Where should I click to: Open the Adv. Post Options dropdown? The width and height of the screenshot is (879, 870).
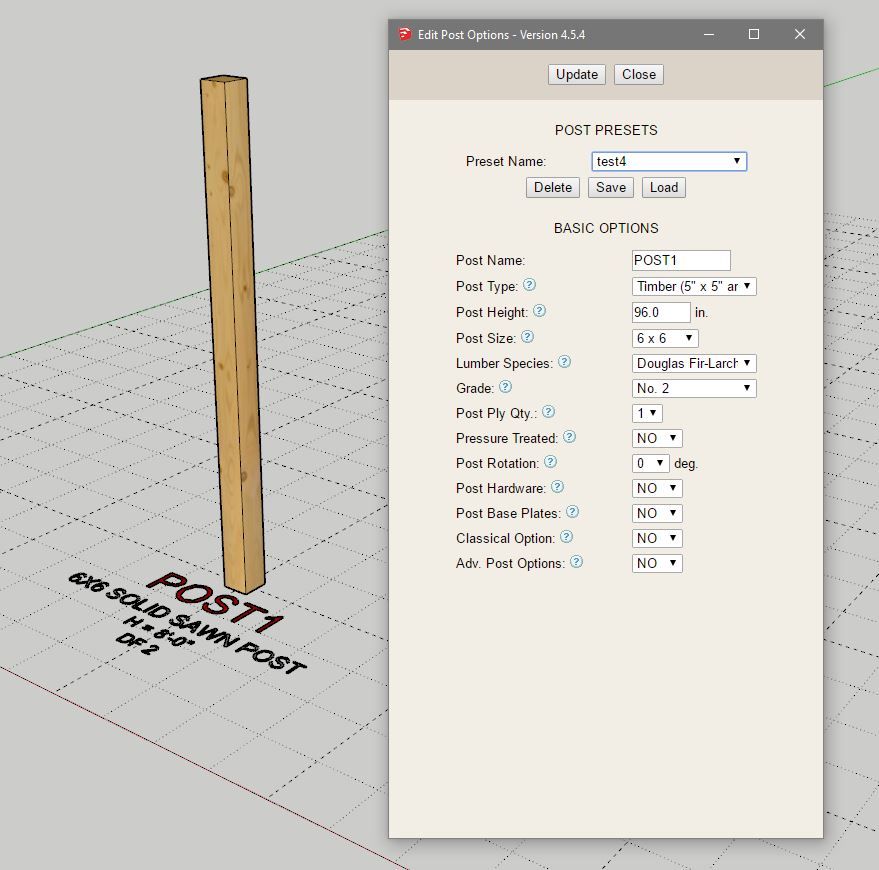[657, 563]
